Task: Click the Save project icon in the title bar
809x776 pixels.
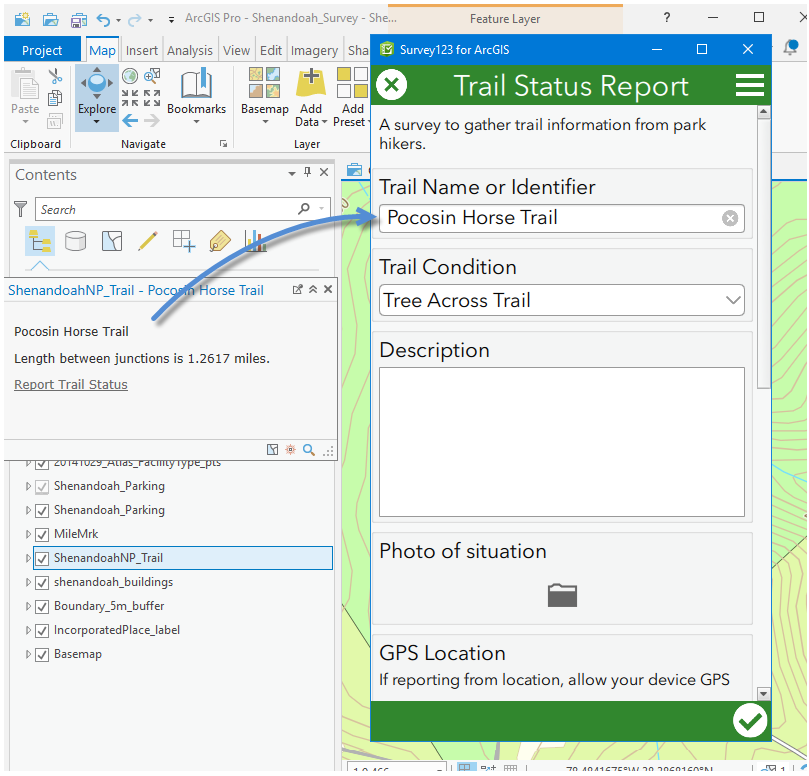Action: [x=78, y=20]
